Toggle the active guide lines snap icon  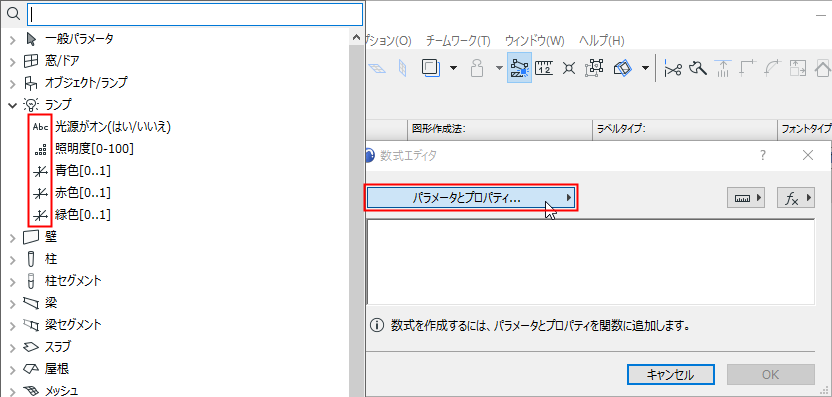tap(519, 68)
